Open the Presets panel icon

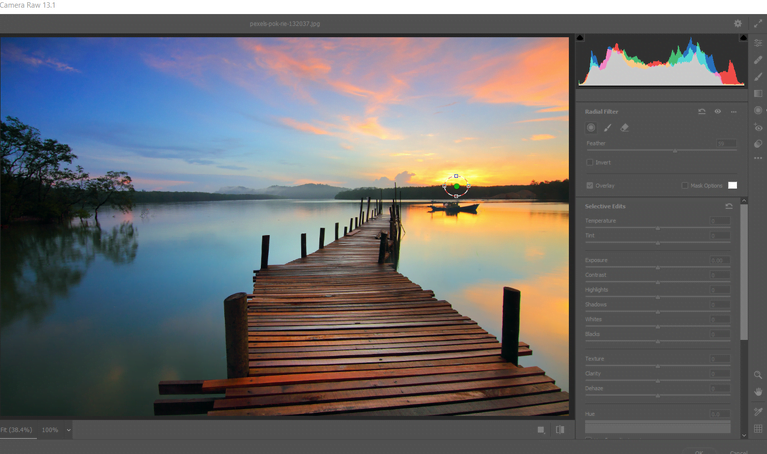pos(758,144)
